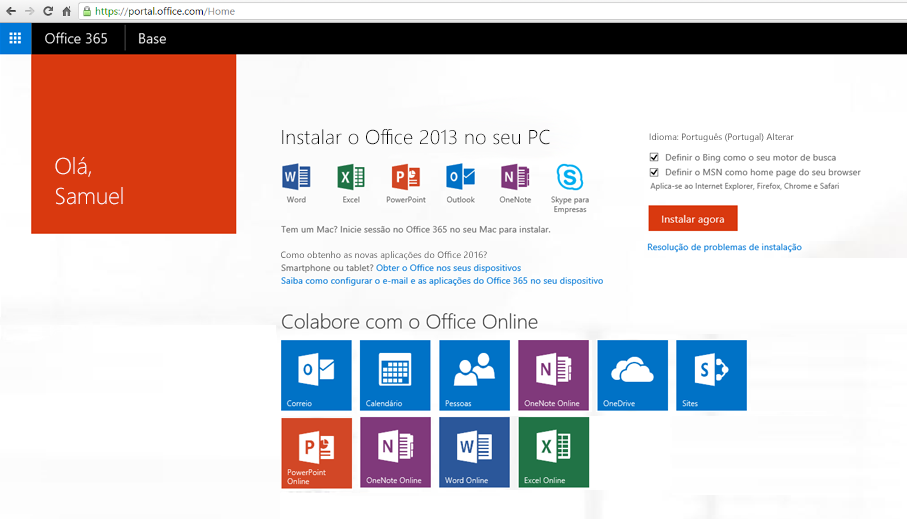Open the Calendário tile

click(395, 375)
